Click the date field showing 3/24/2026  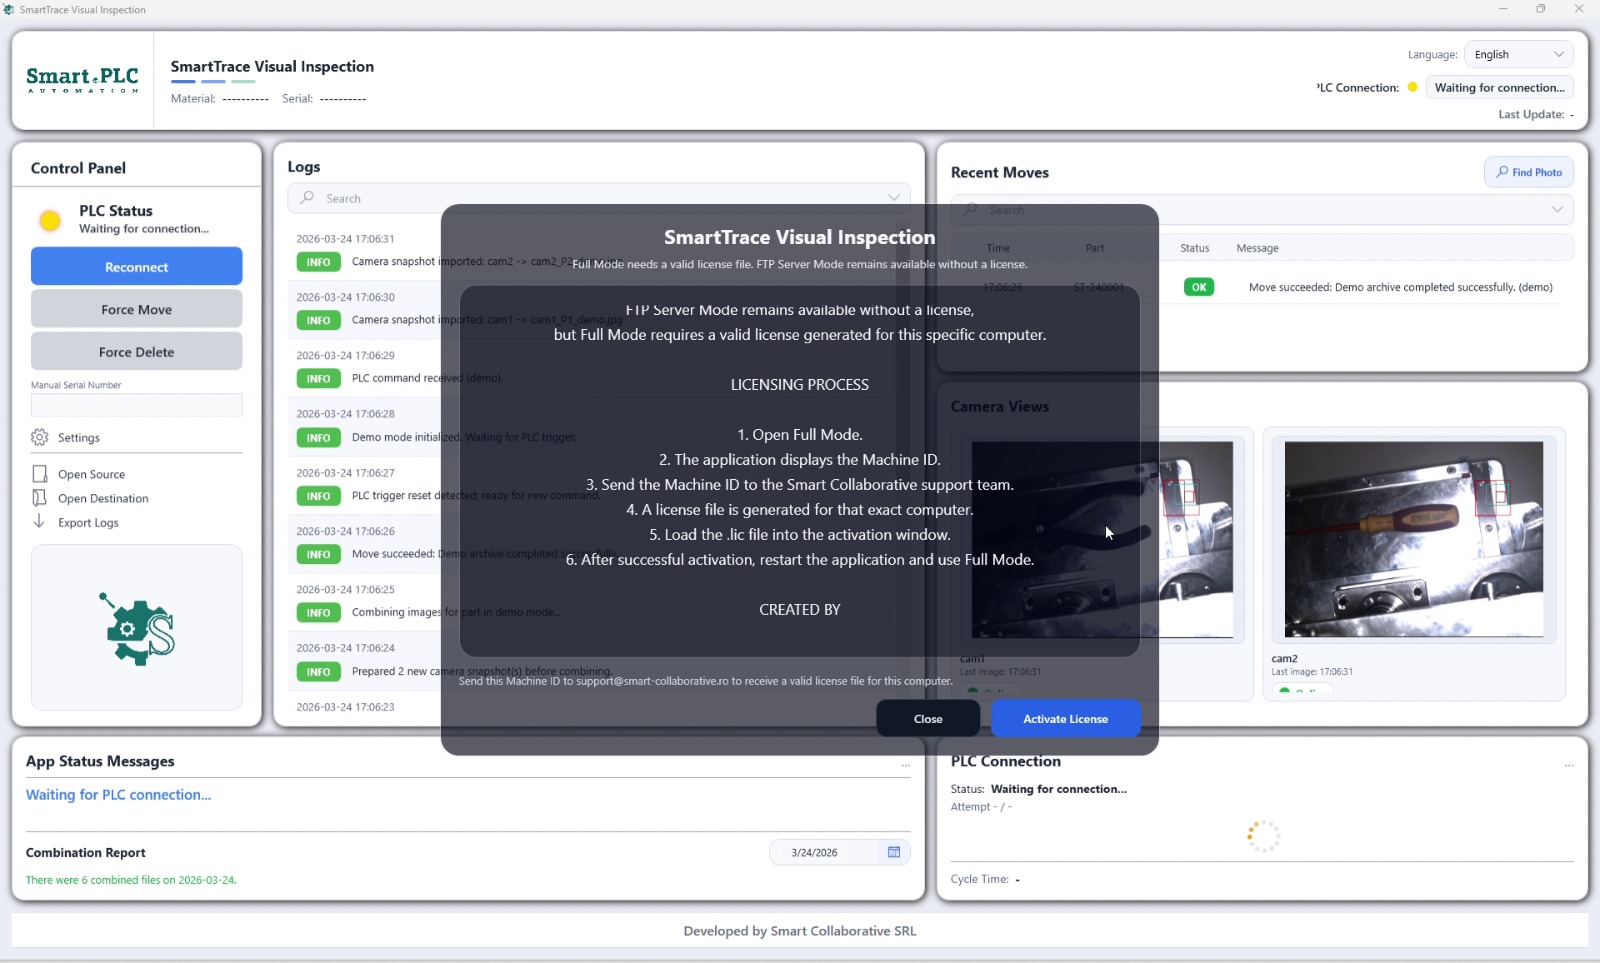[x=839, y=852]
